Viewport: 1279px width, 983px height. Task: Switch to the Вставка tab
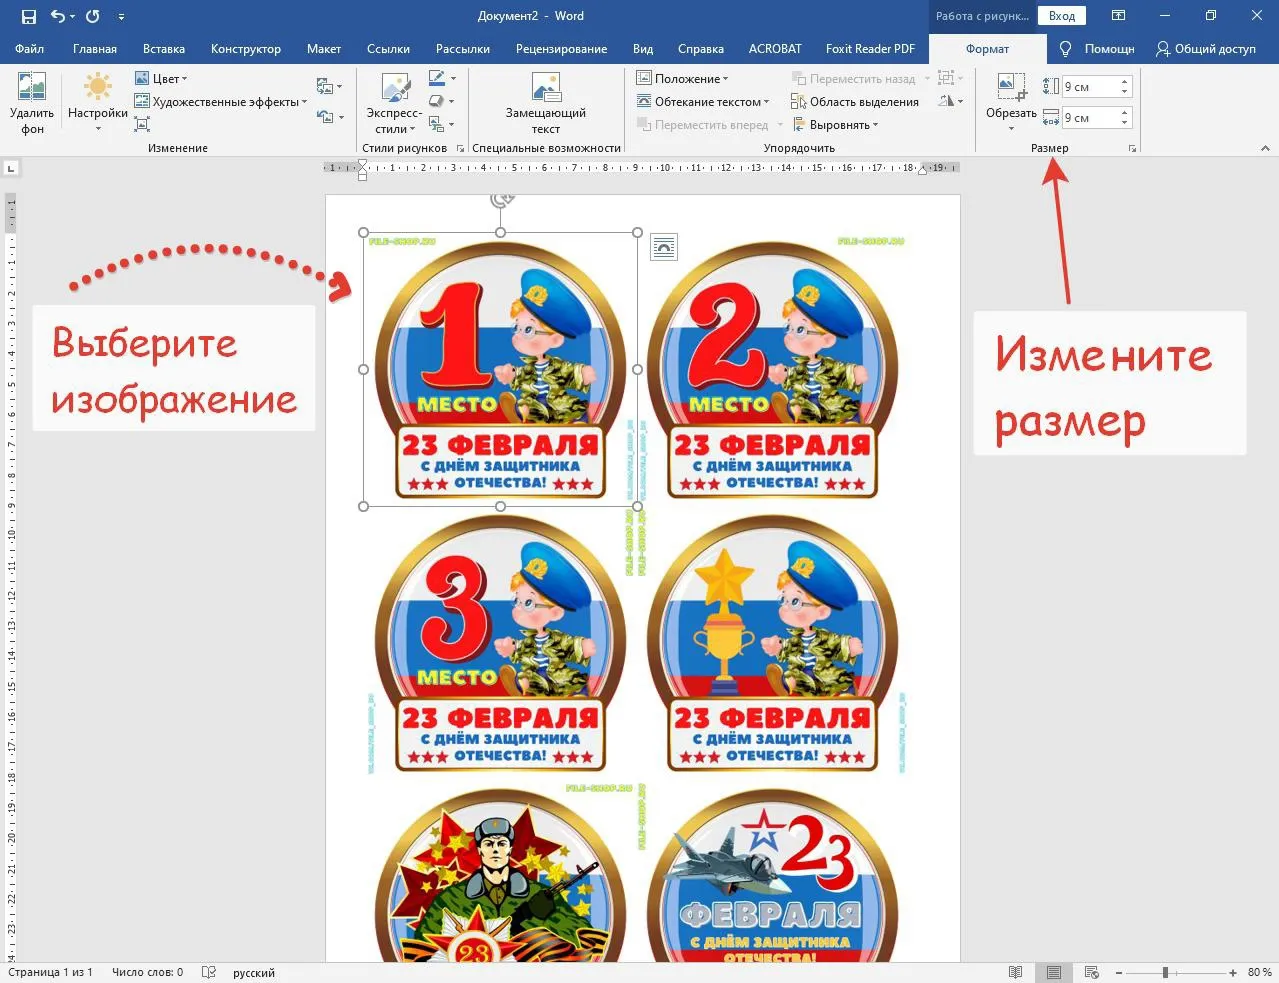pyautogui.click(x=164, y=49)
